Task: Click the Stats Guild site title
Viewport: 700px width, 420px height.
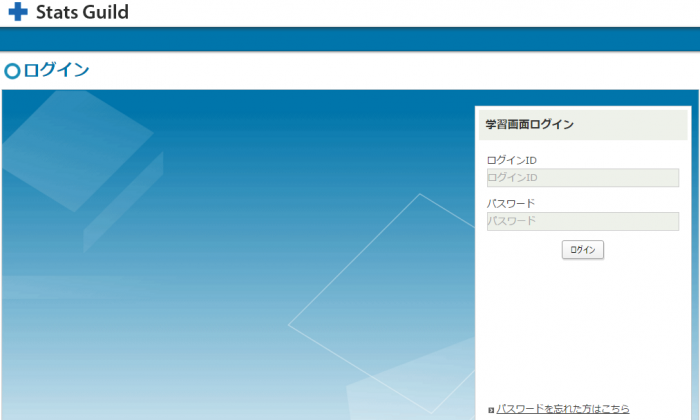Action: point(82,12)
